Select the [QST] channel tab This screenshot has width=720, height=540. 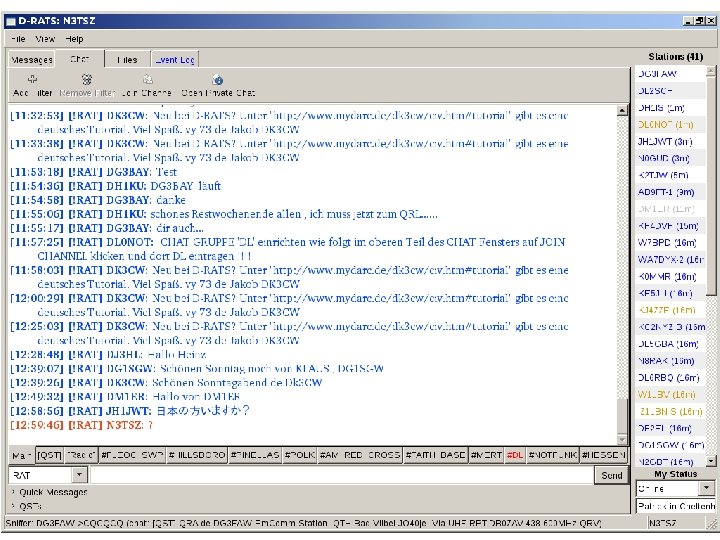pyautogui.click(x=50, y=456)
